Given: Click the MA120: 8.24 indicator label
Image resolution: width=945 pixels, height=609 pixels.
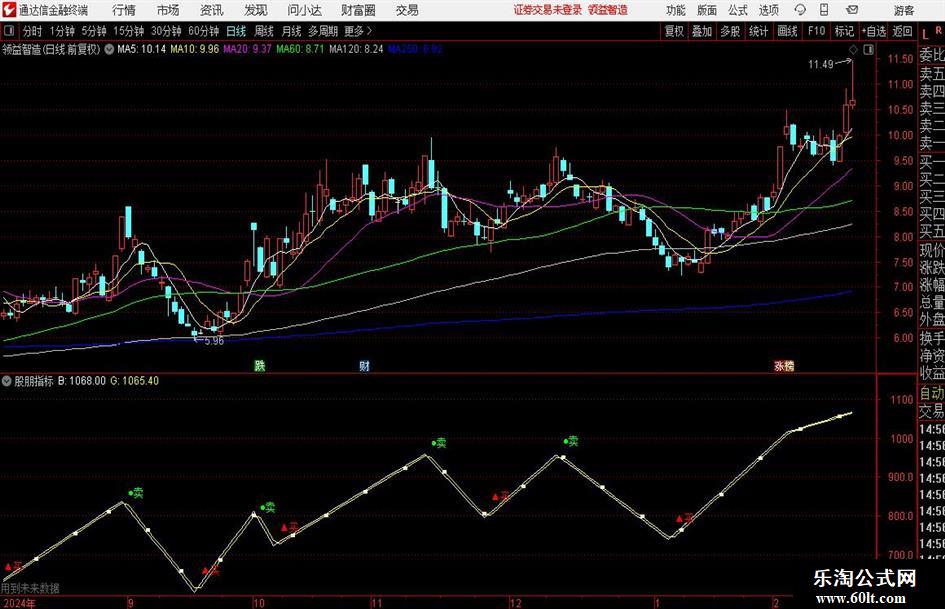Looking at the screenshot, I should (x=356, y=49).
